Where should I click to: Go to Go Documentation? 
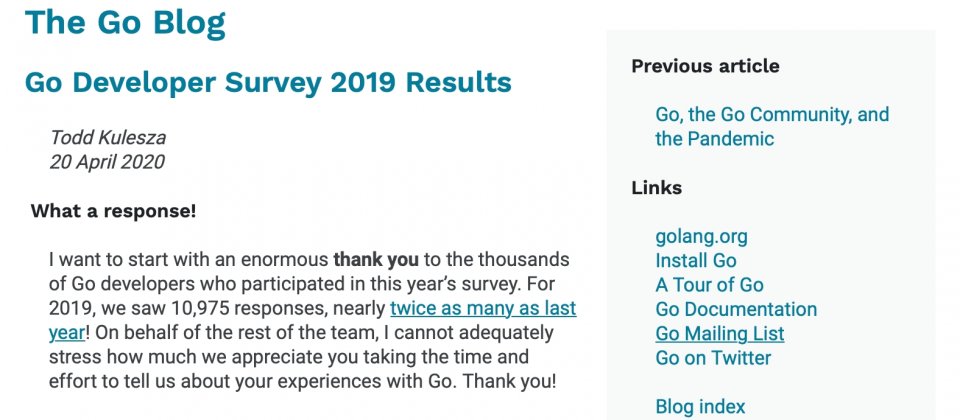736,309
